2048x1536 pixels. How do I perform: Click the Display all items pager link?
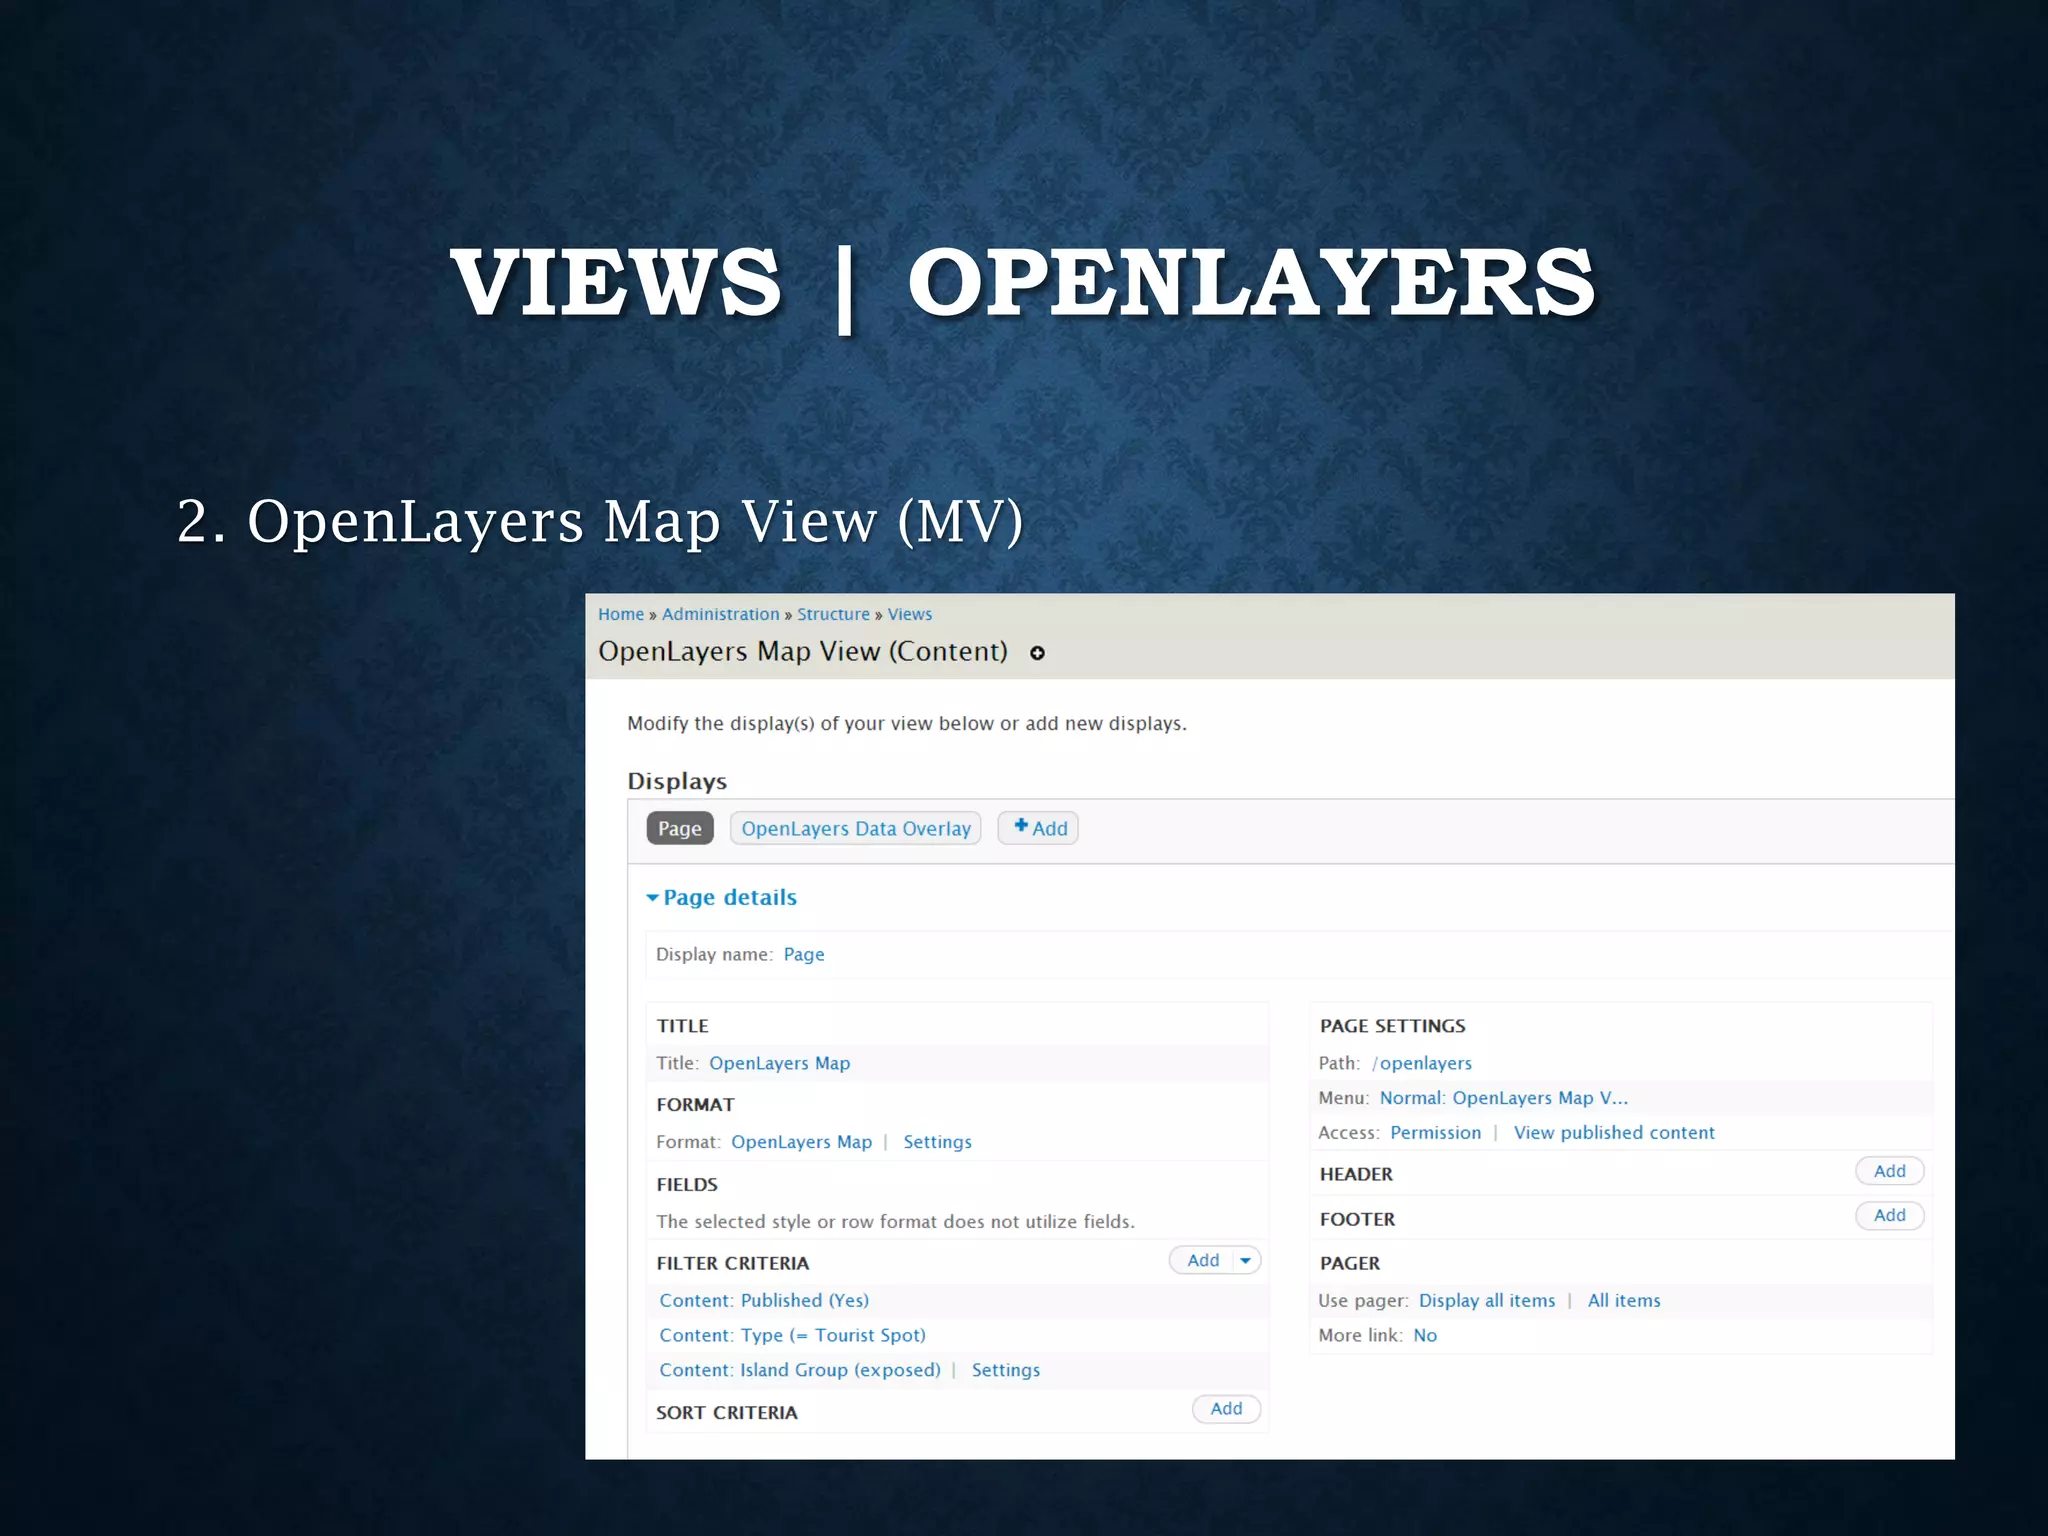pyautogui.click(x=1486, y=1300)
